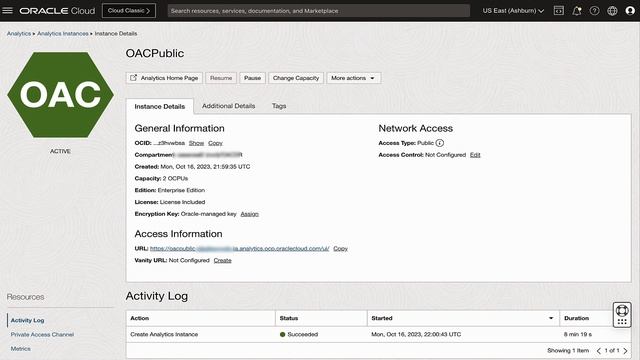Go to Analytics breadcrumb
This screenshot has height=360, width=640.
[x=19, y=33]
